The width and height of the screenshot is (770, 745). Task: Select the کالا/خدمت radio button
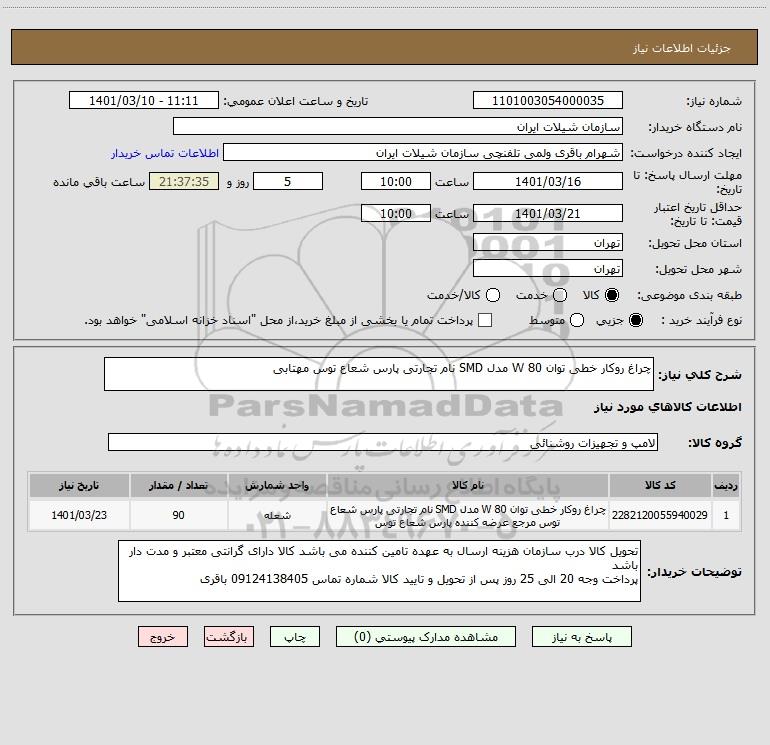pyautogui.click(x=493, y=295)
